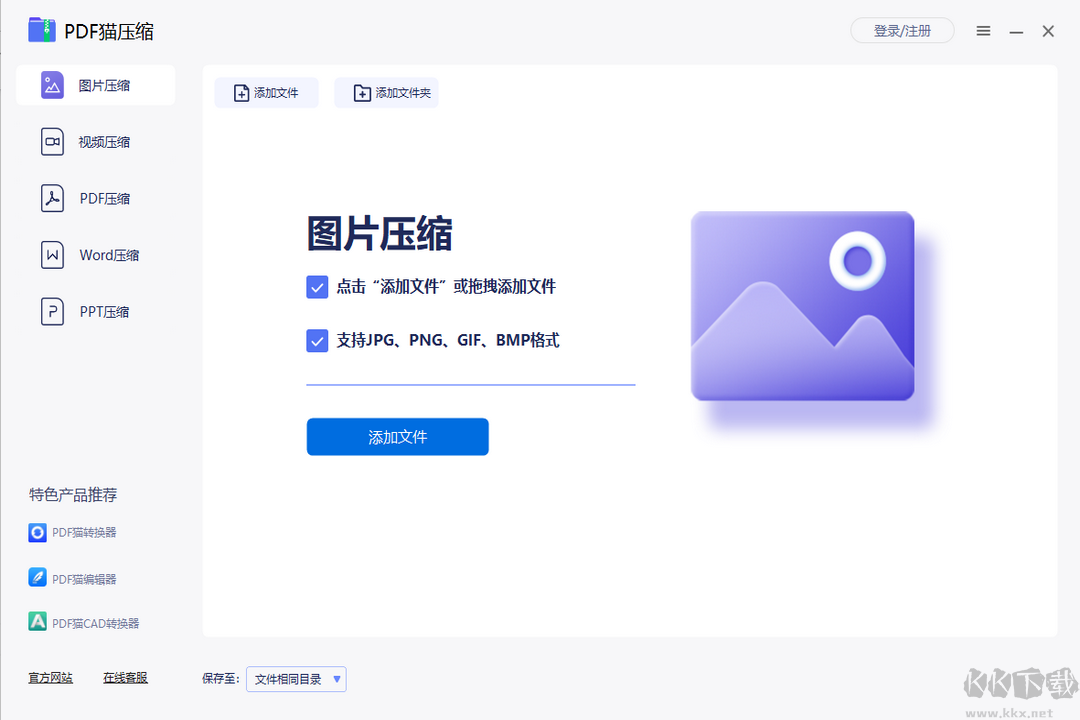Select the PDF压缩 tab in sidebar
Viewport: 1080px width, 720px height.
(94, 198)
